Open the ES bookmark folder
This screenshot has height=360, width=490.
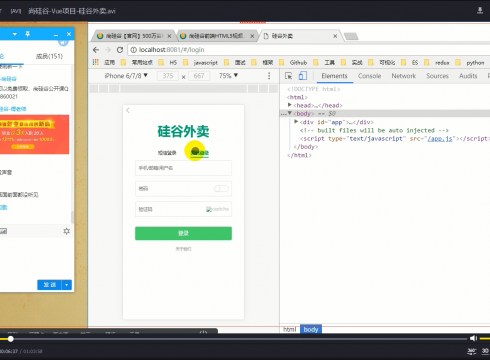(x=410, y=62)
